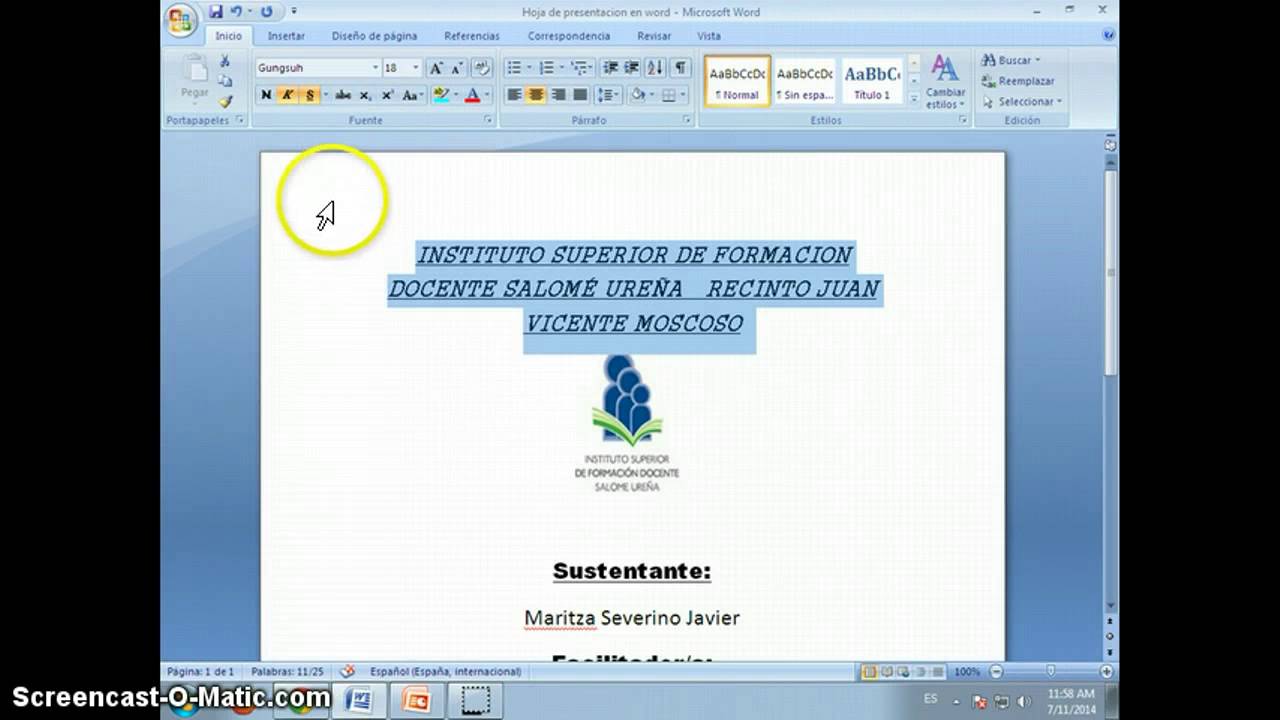The width and height of the screenshot is (1280, 720).
Task: Open Fuente dialog launcher
Action: tap(489, 120)
